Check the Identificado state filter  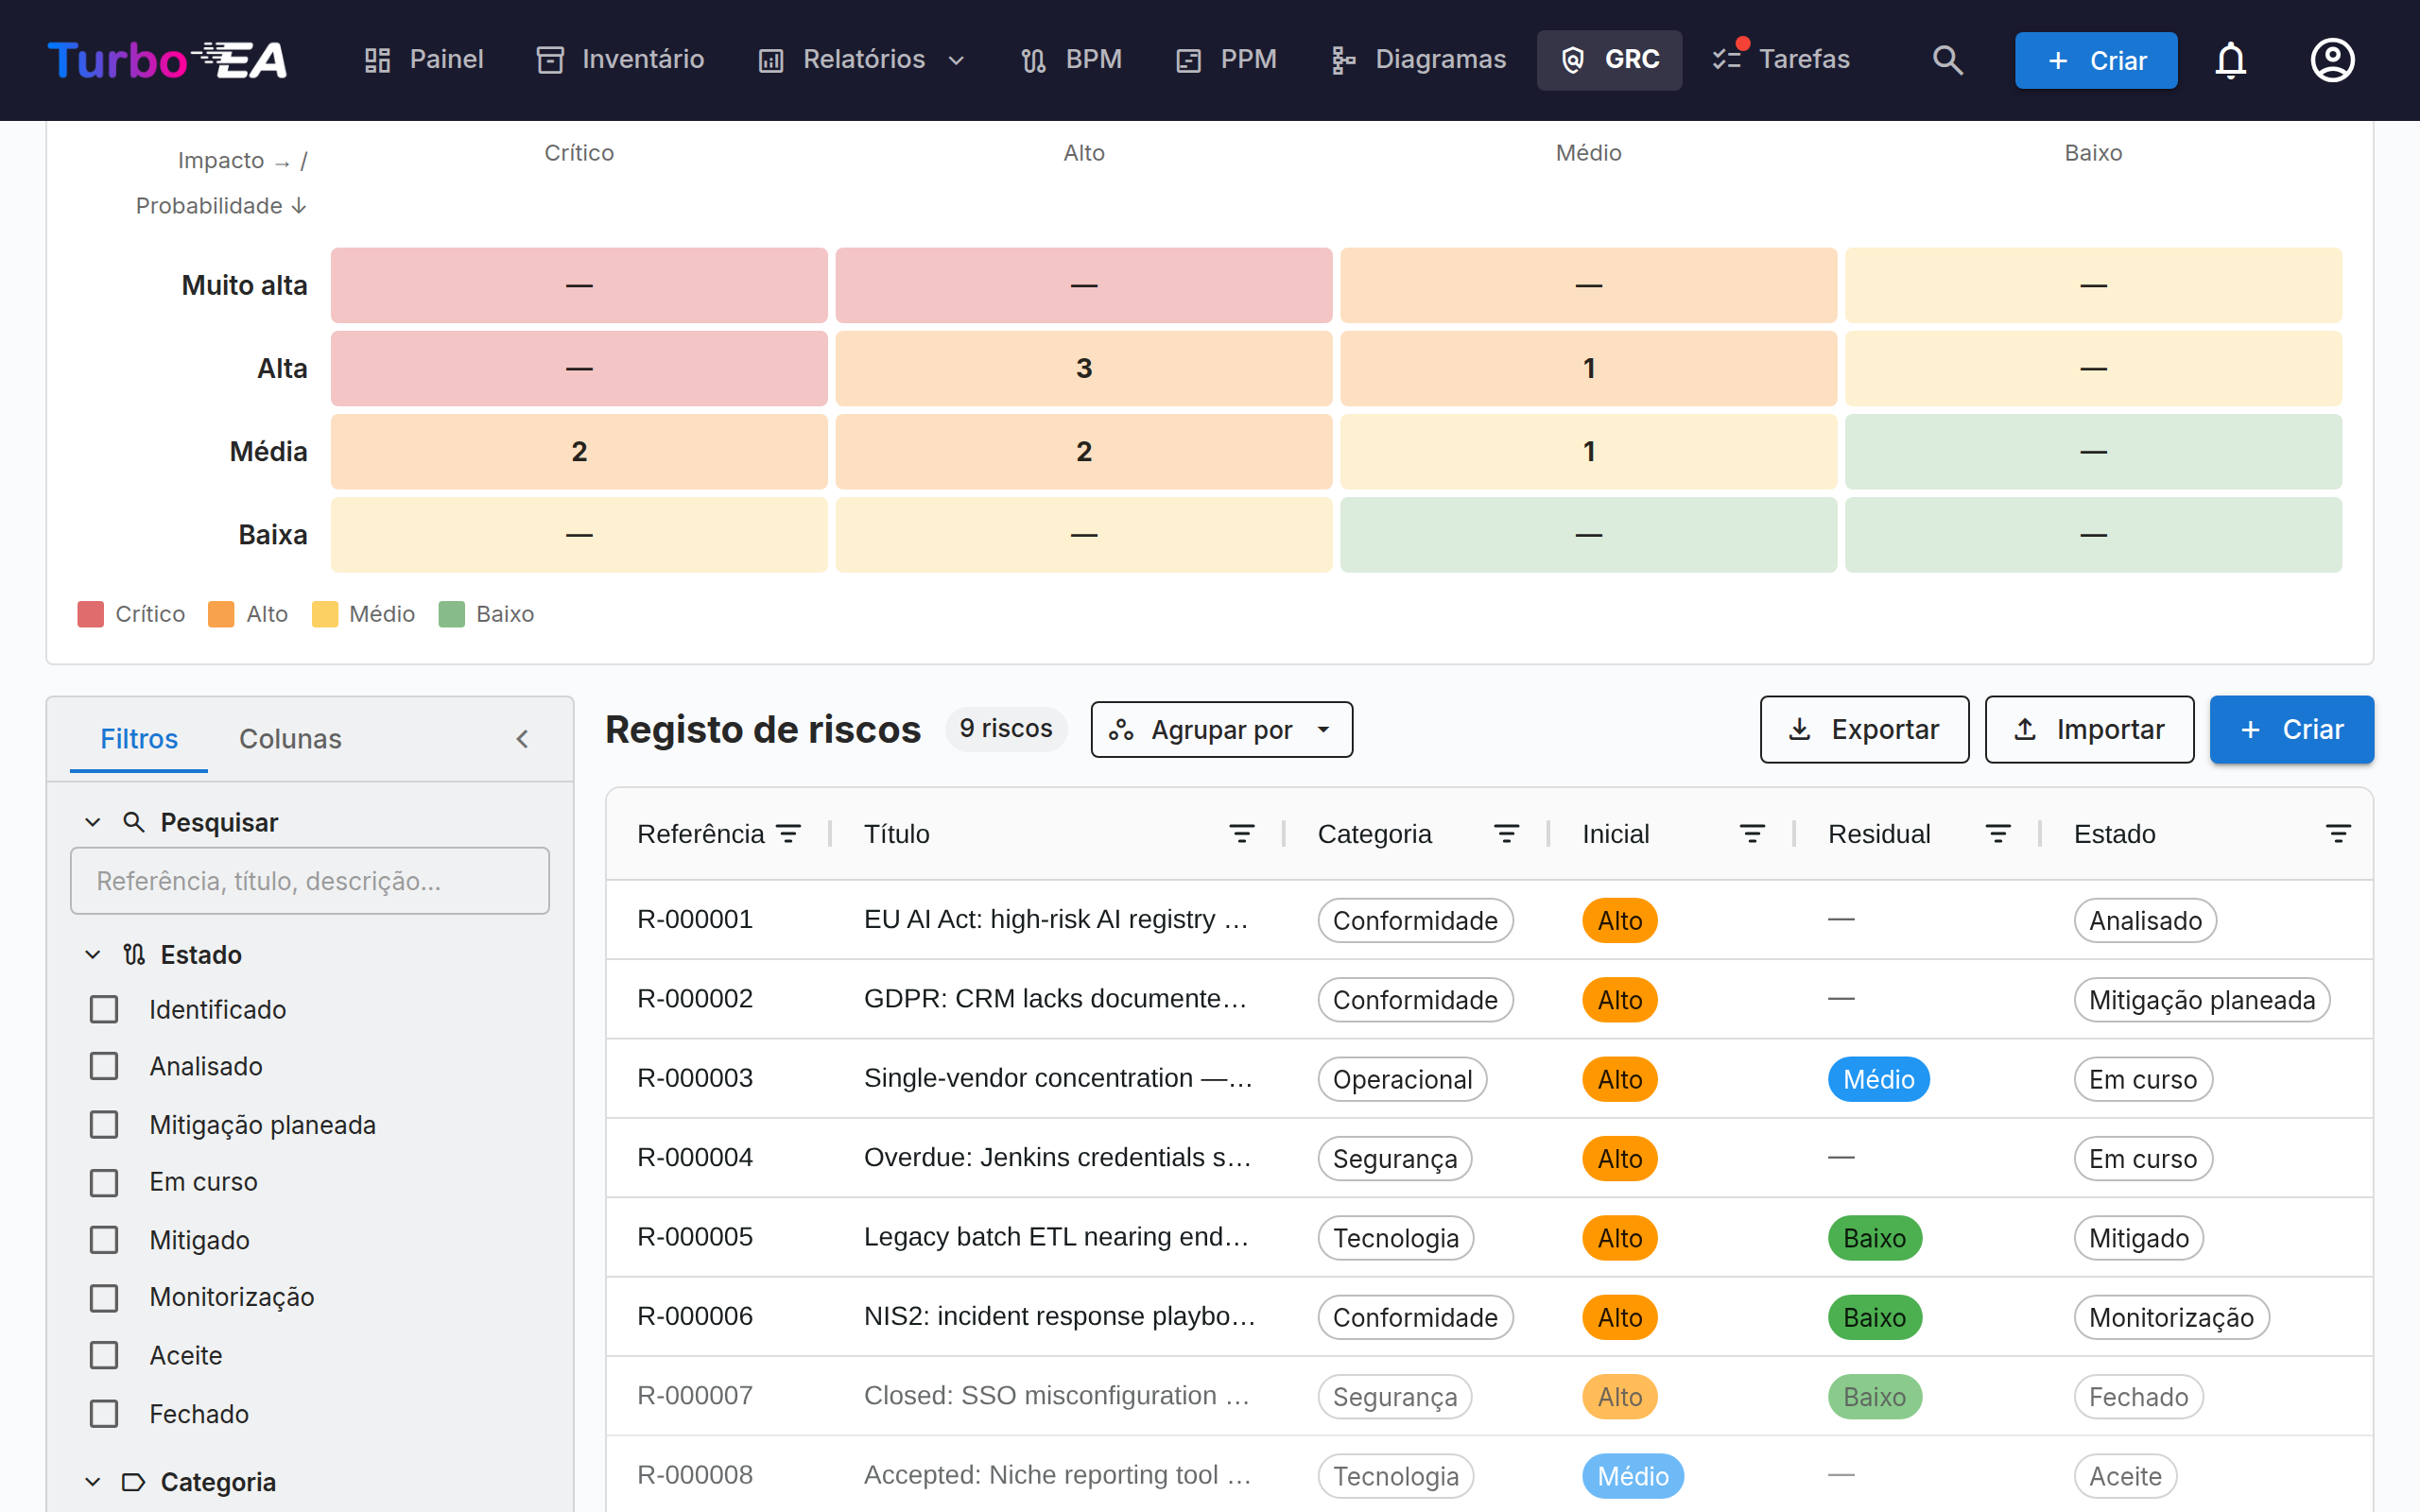tap(104, 1009)
